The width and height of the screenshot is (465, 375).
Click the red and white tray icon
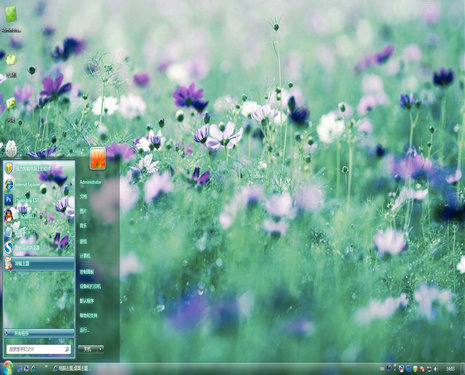(422, 369)
